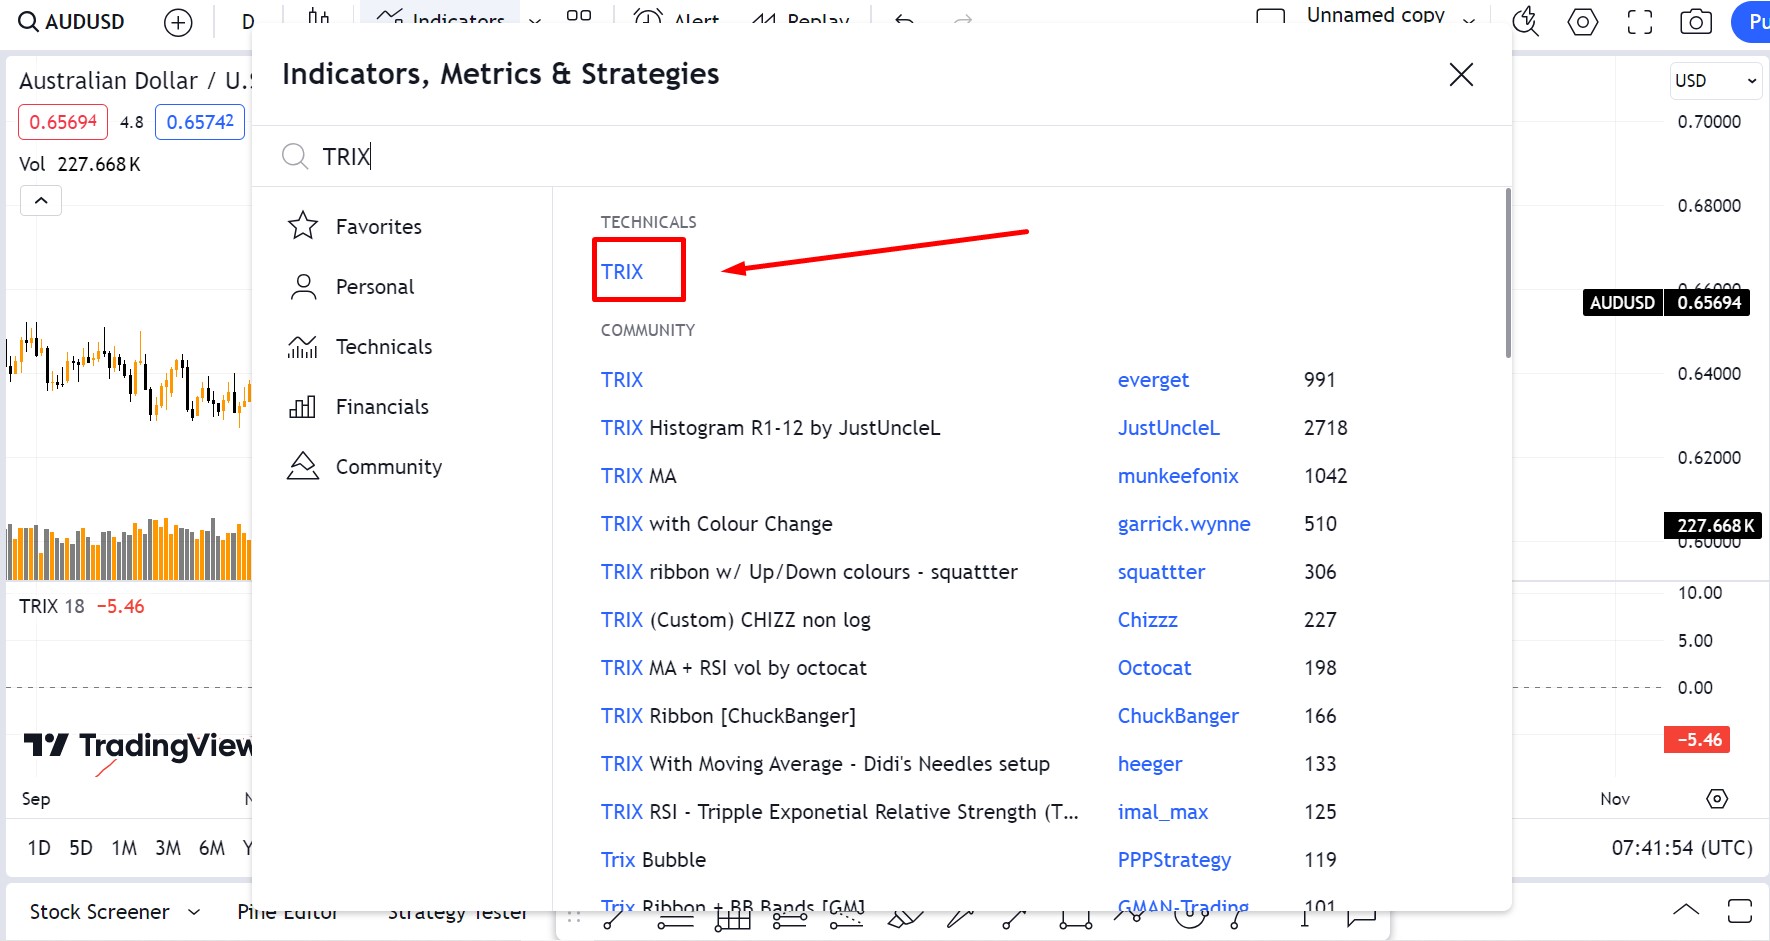The image size is (1770, 941).
Task: Open the candlestick chart type icon
Action: click(318, 17)
